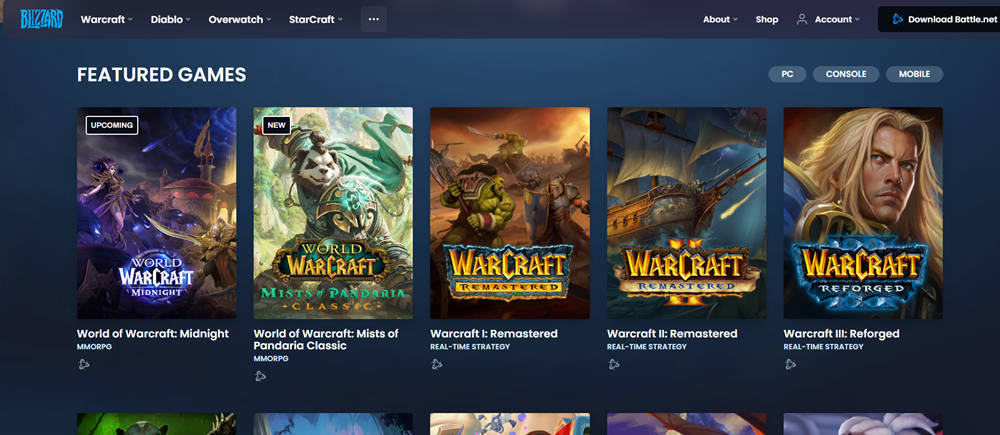Filter featured games by Mobile
Screen dimensions: 1000x435
(x=914, y=74)
